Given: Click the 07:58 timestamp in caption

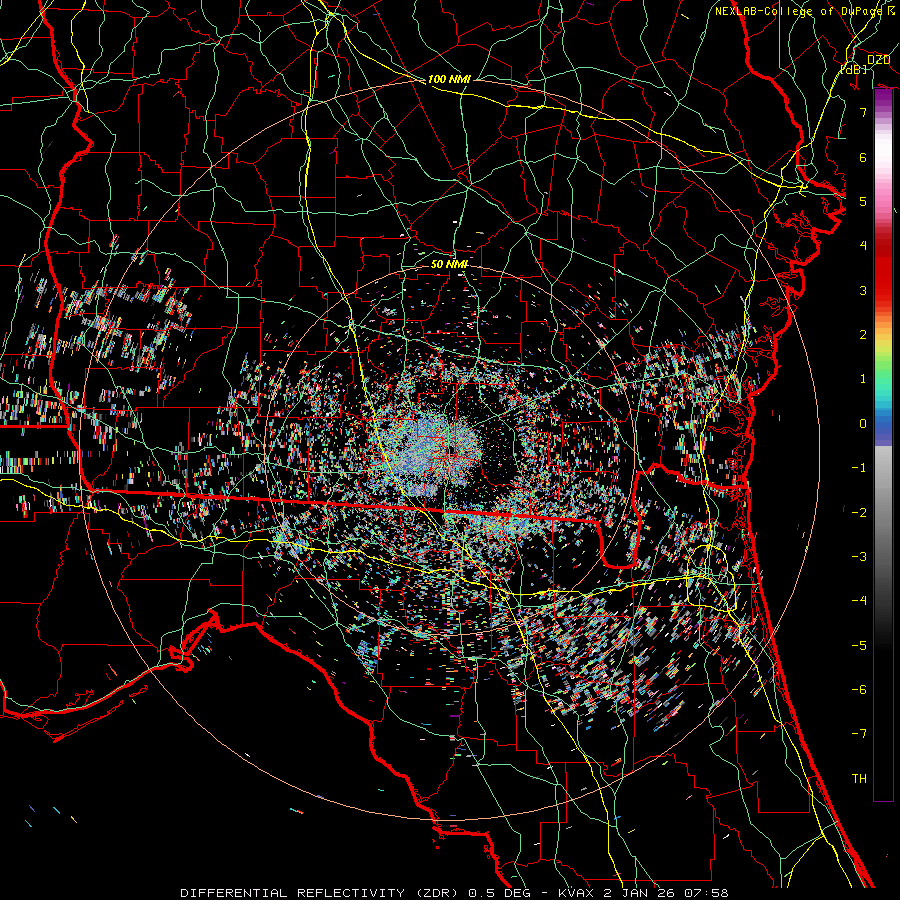Looking at the screenshot, I should [x=707, y=893].
